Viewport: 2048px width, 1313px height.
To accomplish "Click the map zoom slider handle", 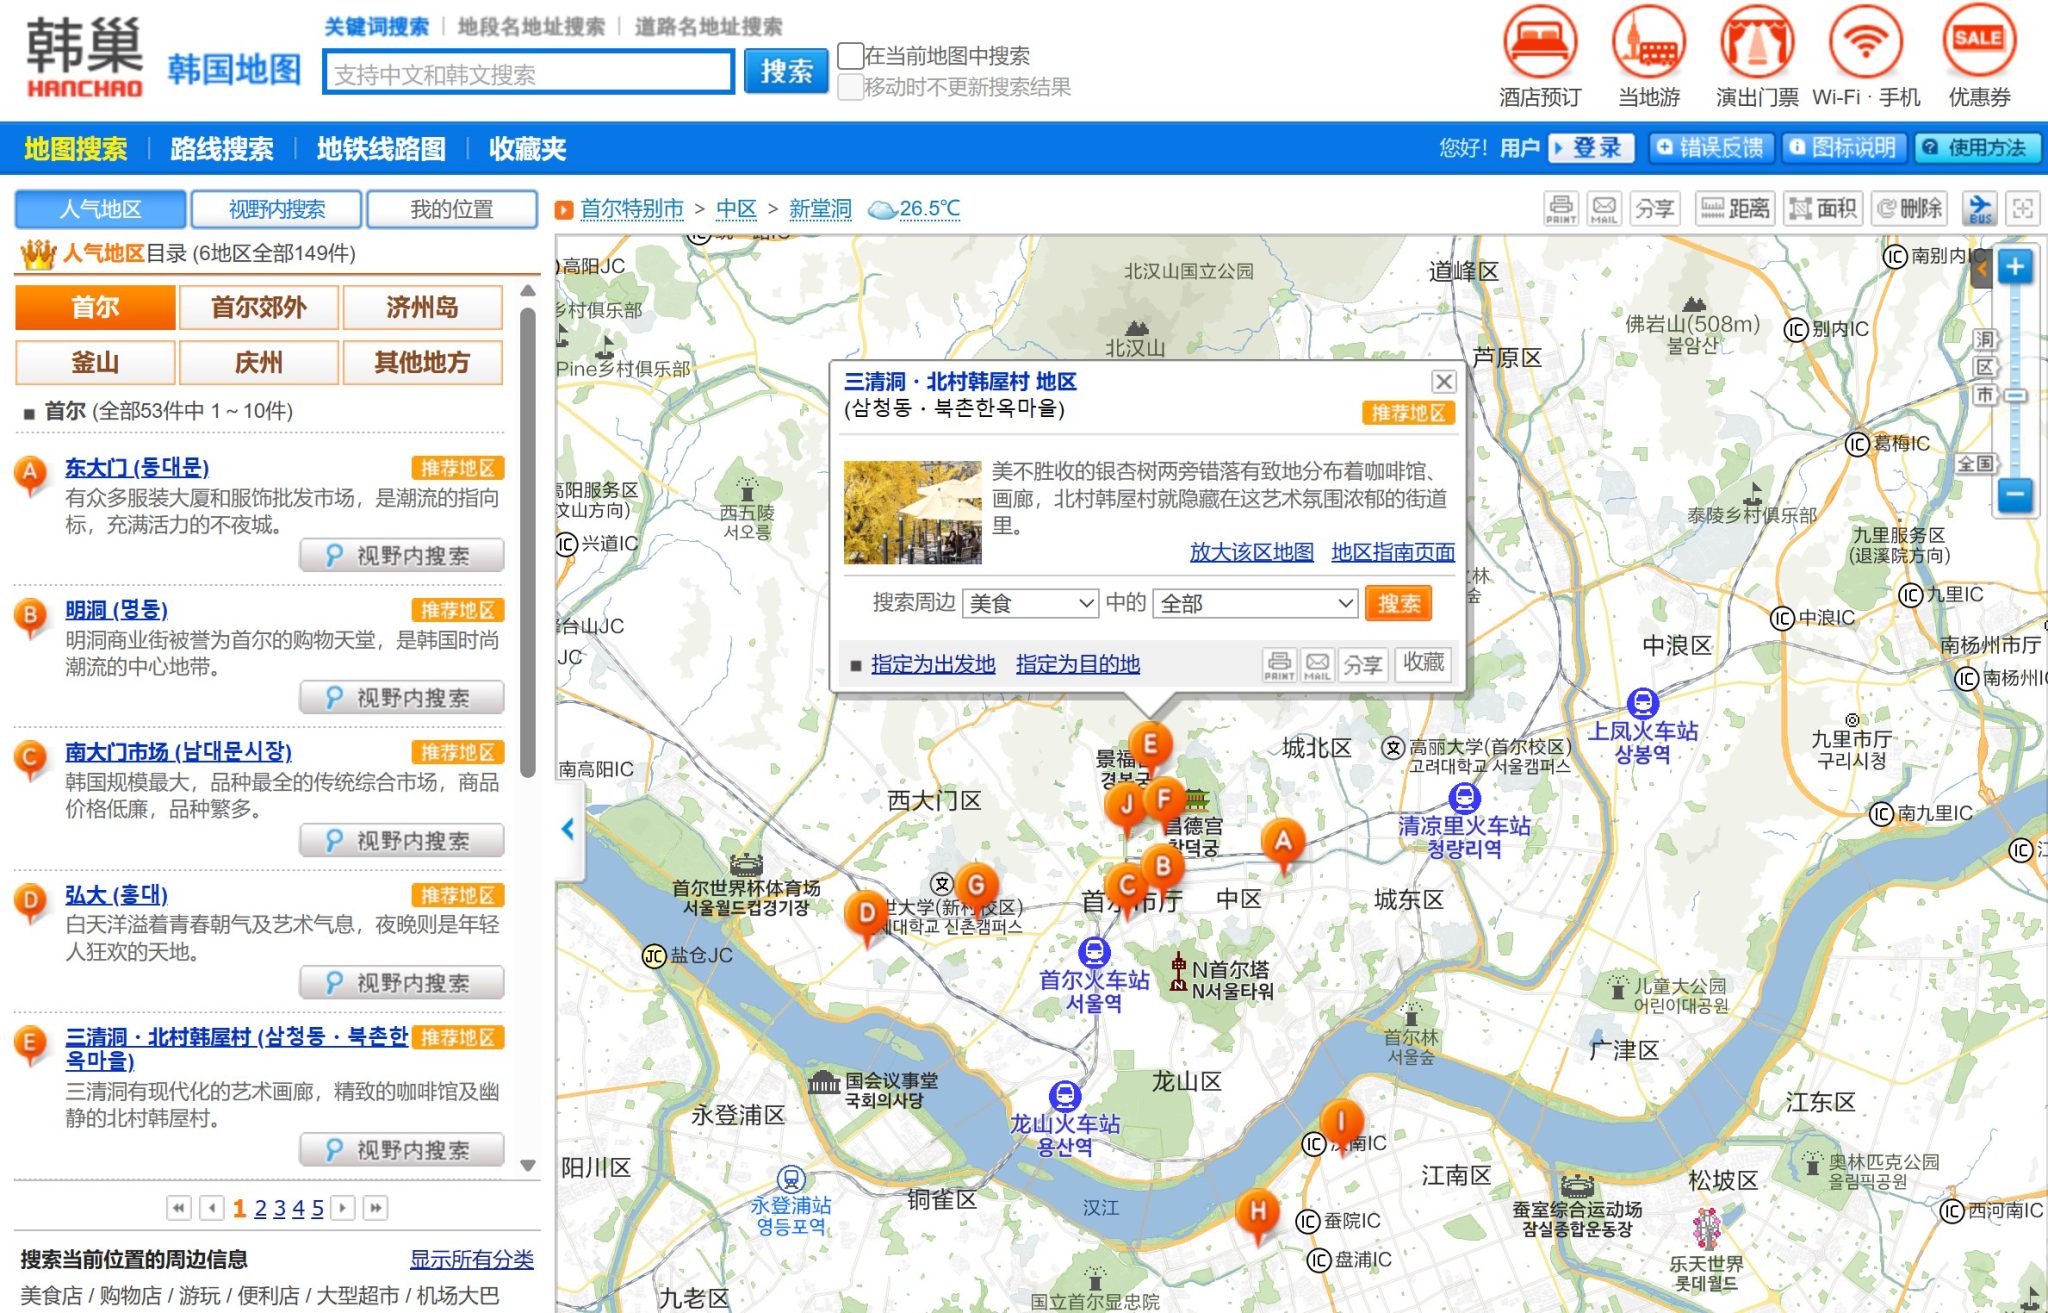I will point(2015,396).
